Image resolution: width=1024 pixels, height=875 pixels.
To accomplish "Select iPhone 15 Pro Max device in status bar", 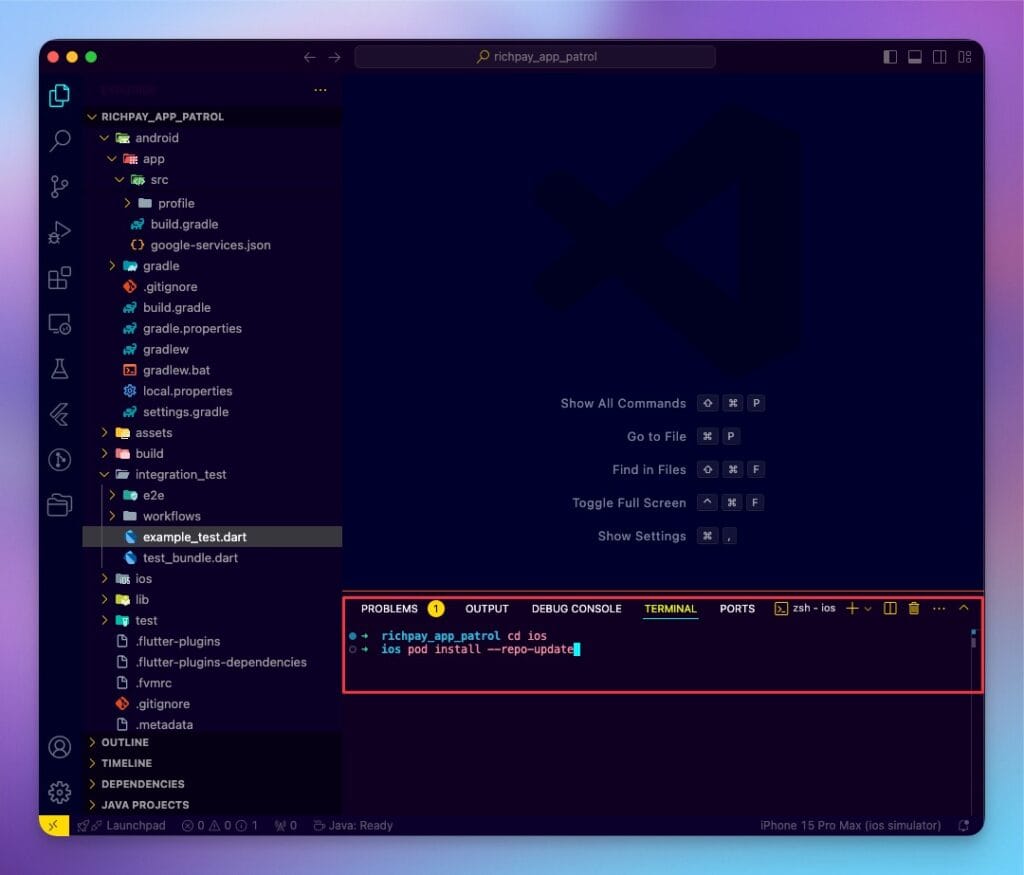I will [x=850, y=825].
